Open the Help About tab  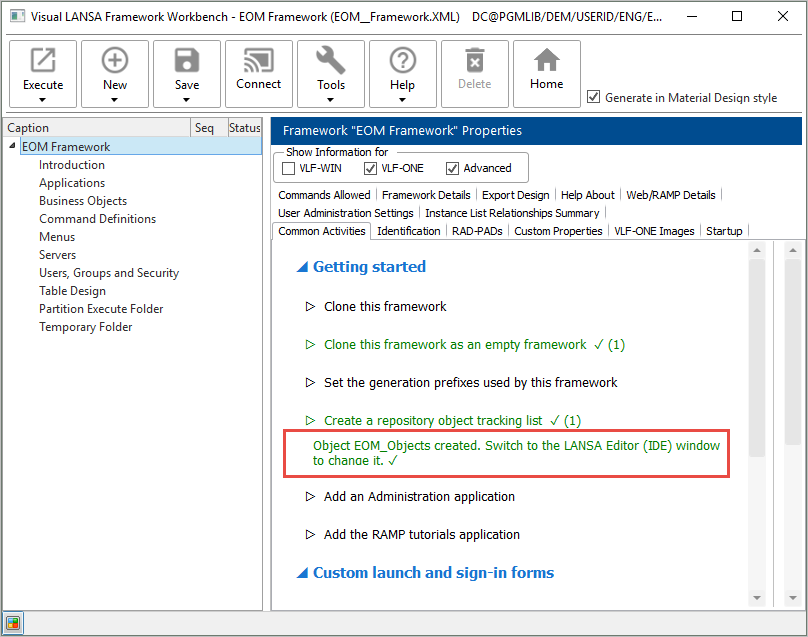coord(587,195)
